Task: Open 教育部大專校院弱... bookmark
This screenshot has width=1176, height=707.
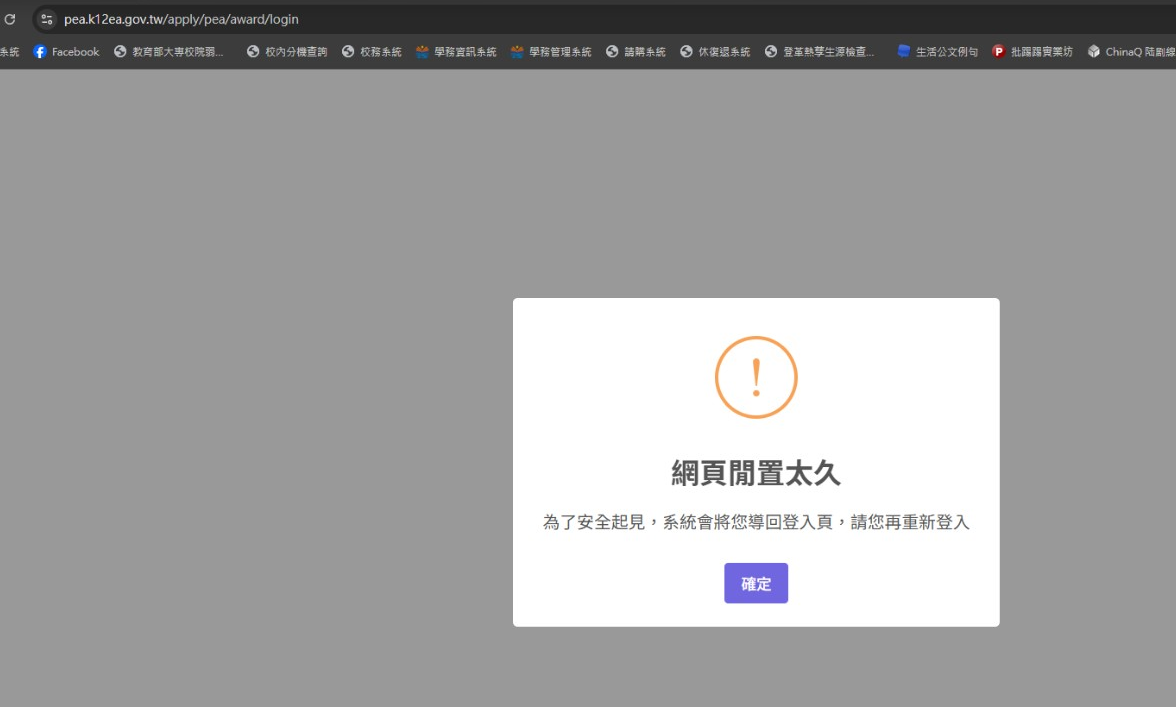Action: click(x=169, y=52)
